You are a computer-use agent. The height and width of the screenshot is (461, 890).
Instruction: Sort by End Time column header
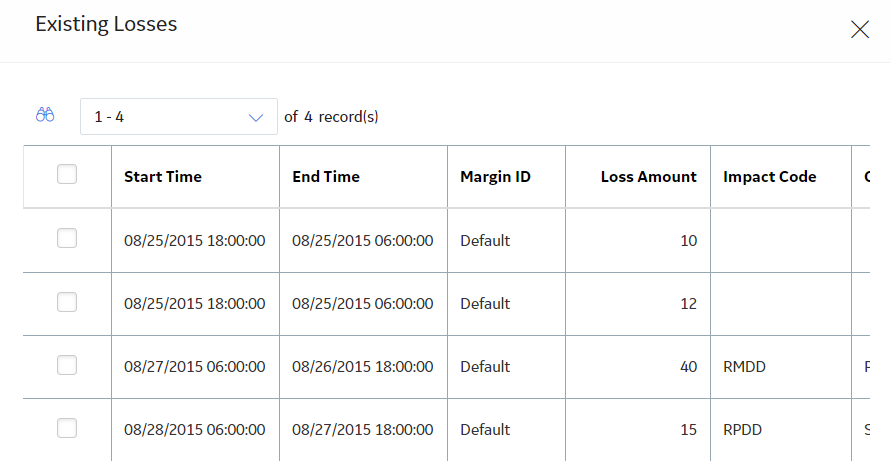pyautogui.click(x=326, y=177)
